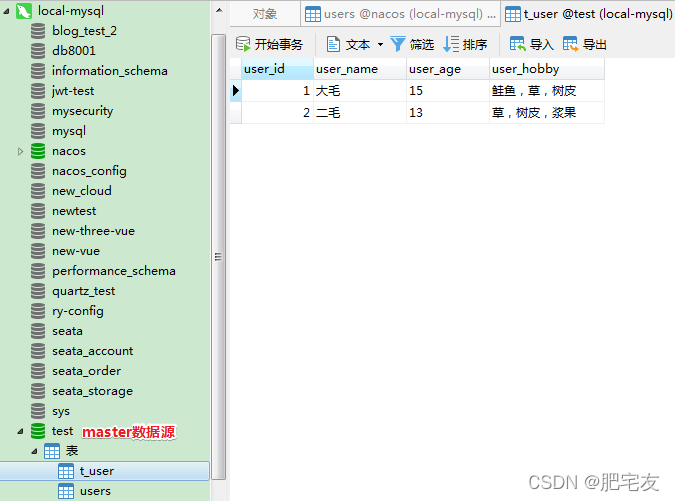Viewport: 675px width, 501px height.
Task: Select the seata_storage database label
Action: click(93, 391)
